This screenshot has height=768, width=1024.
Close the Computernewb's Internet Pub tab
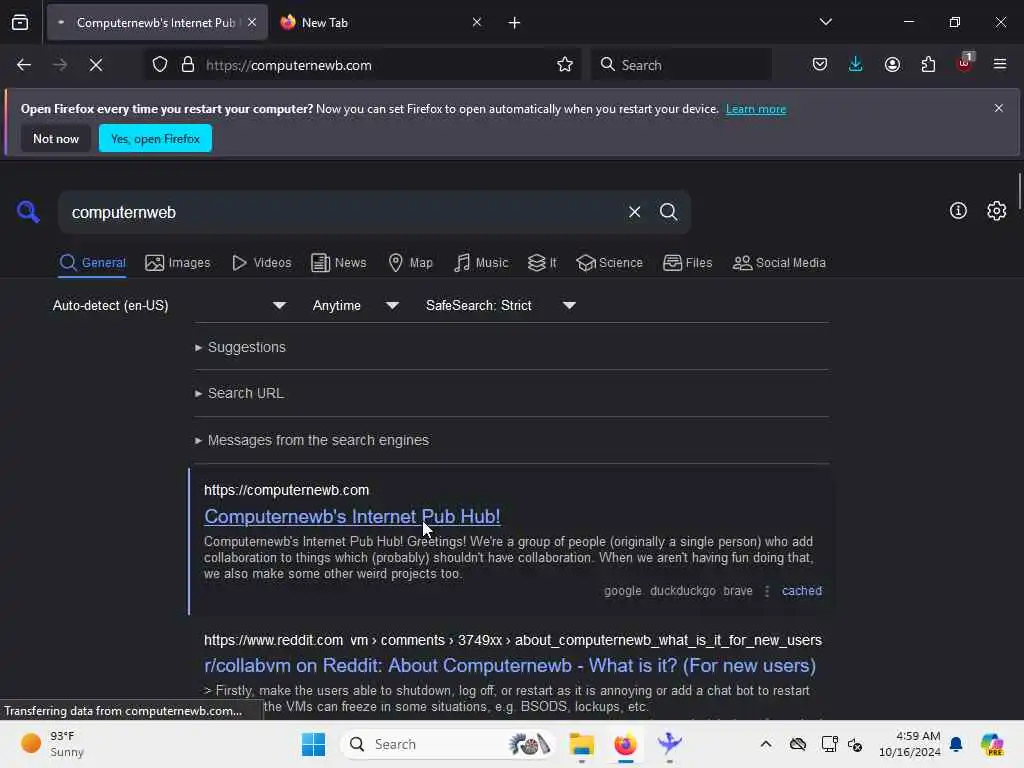pos(252,22)
